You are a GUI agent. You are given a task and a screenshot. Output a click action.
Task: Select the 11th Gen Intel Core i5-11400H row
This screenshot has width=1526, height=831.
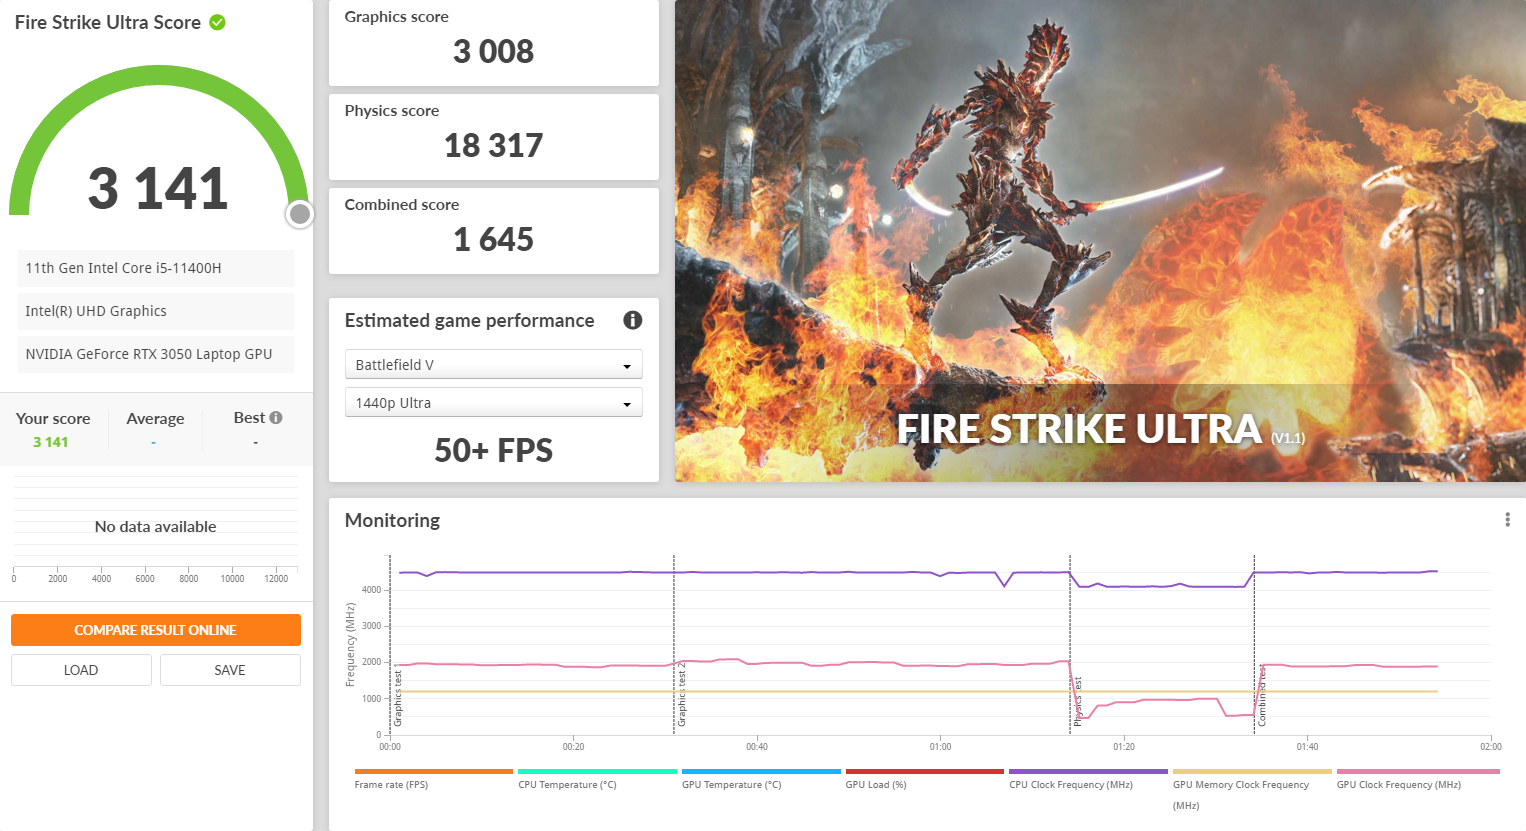(x=155, y=268)
